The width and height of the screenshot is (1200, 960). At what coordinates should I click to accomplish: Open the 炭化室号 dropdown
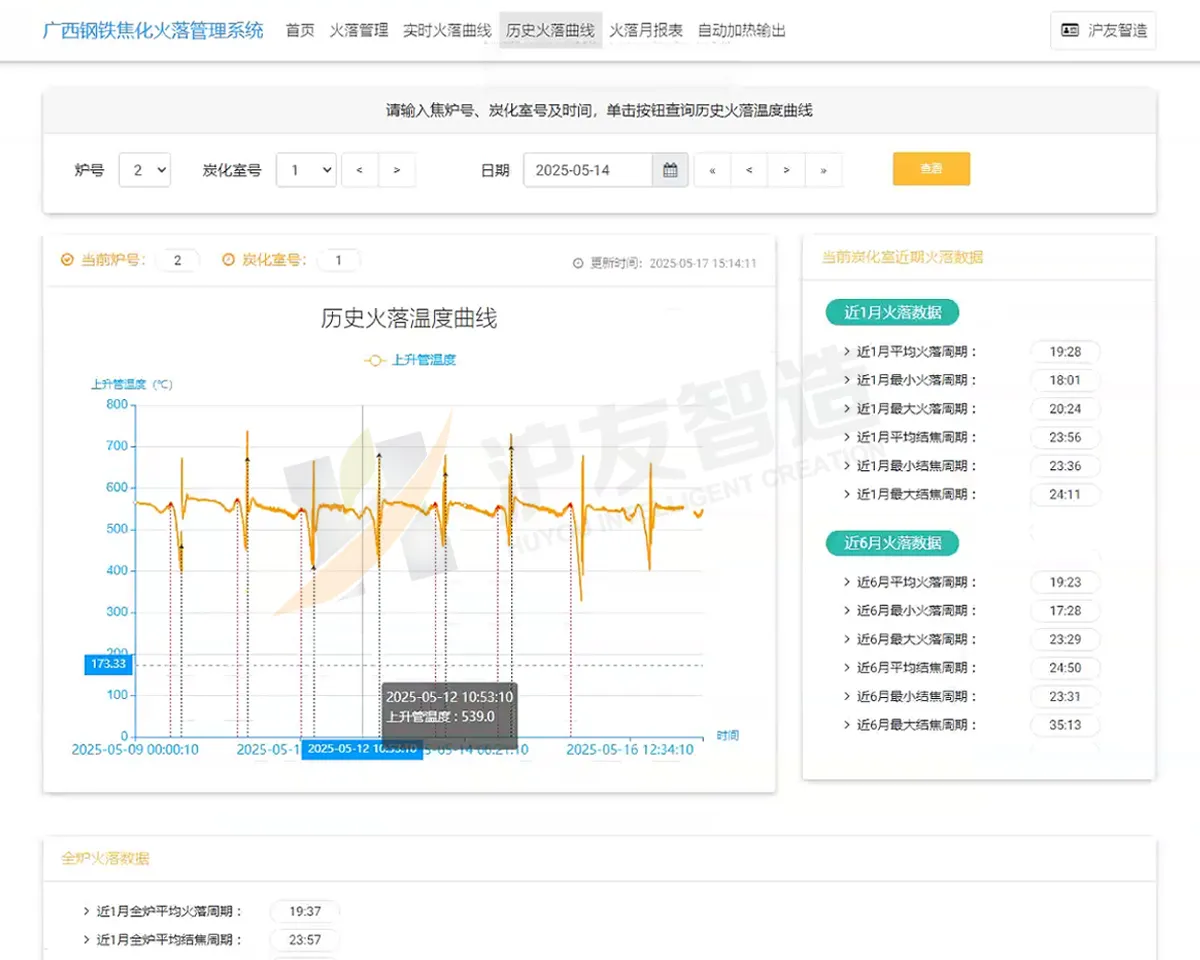point(306,169)
